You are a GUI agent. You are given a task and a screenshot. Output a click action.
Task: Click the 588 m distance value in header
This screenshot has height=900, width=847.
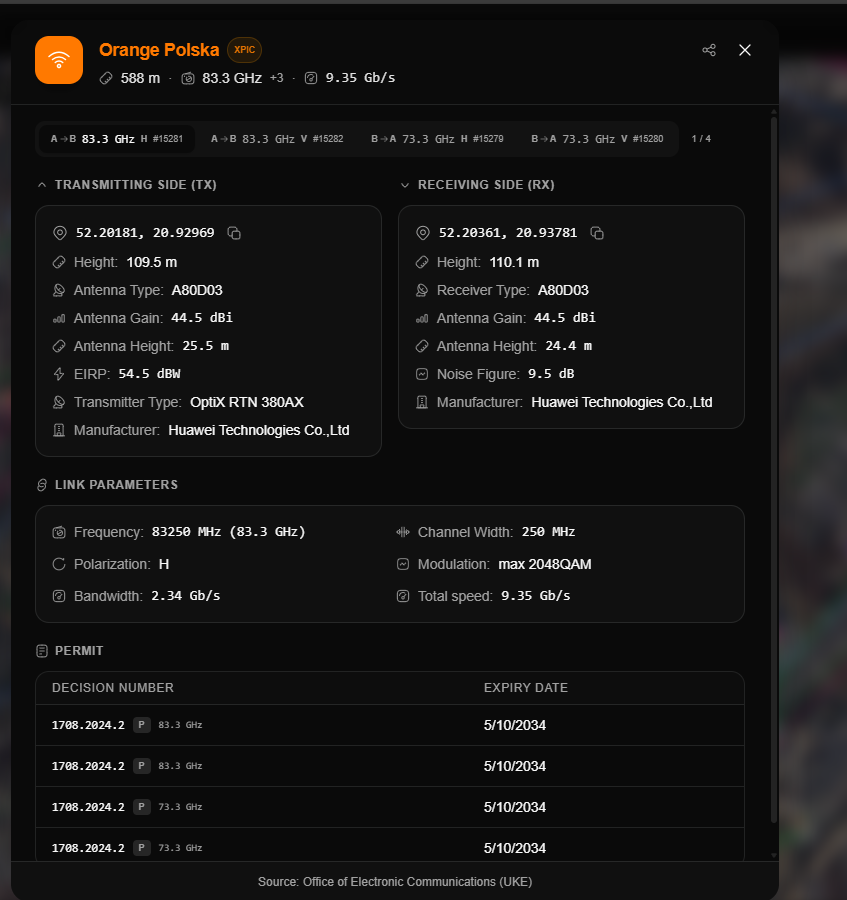point(140,78)
